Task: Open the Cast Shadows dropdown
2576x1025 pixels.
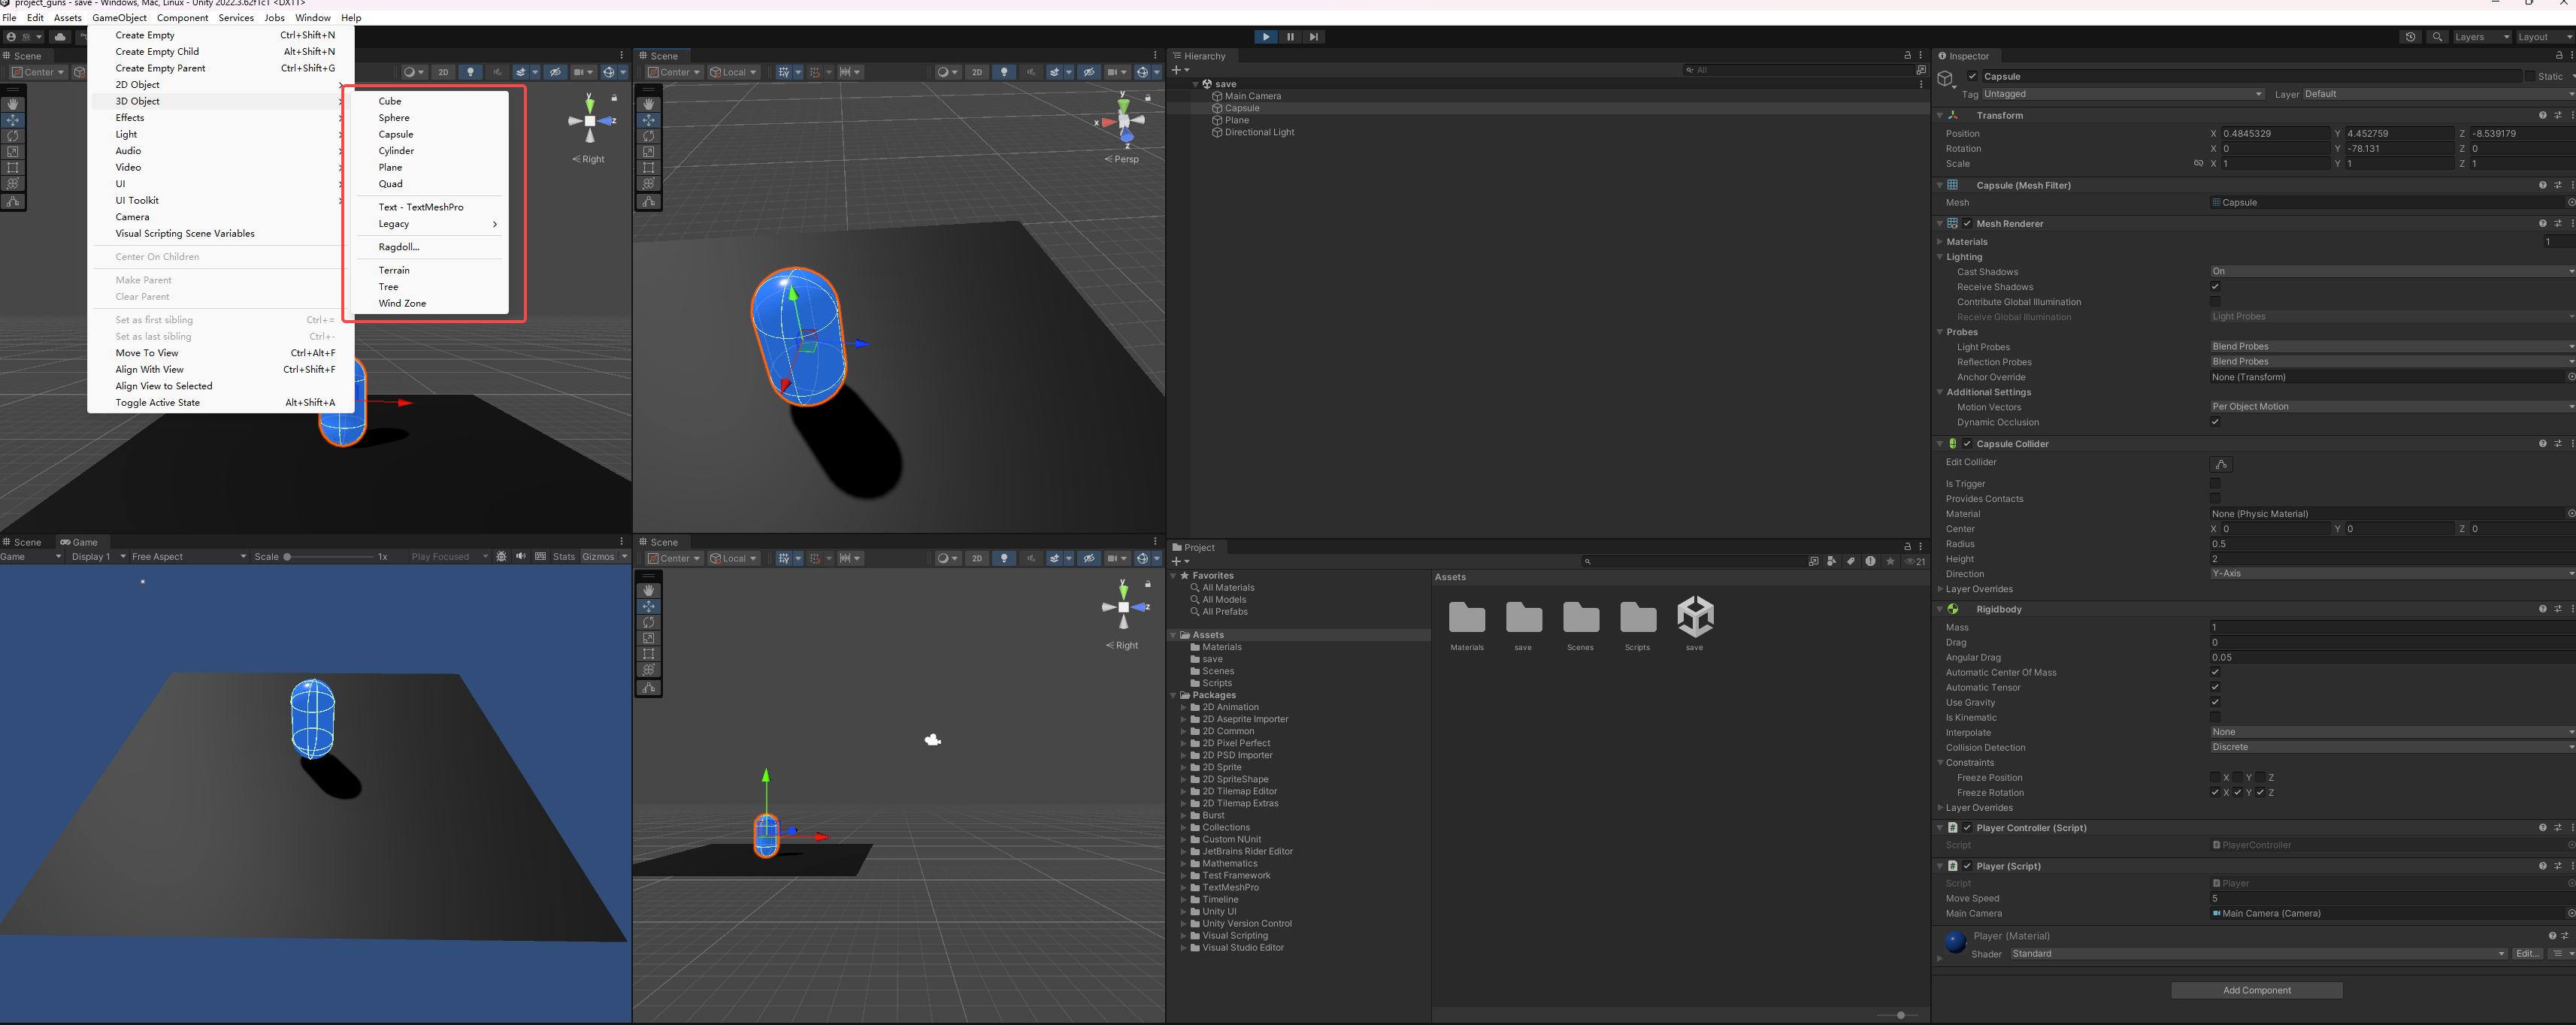Action: tap(2390, 271)
